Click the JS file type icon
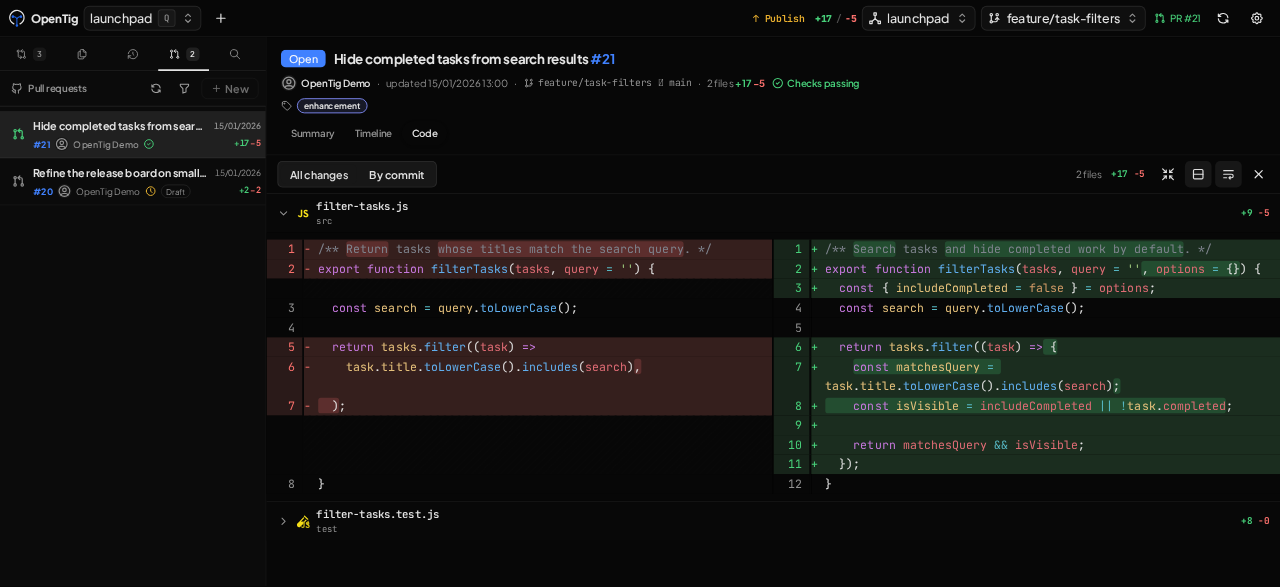The height and width of the screenshot is (587, 1280). click(303, 213)
